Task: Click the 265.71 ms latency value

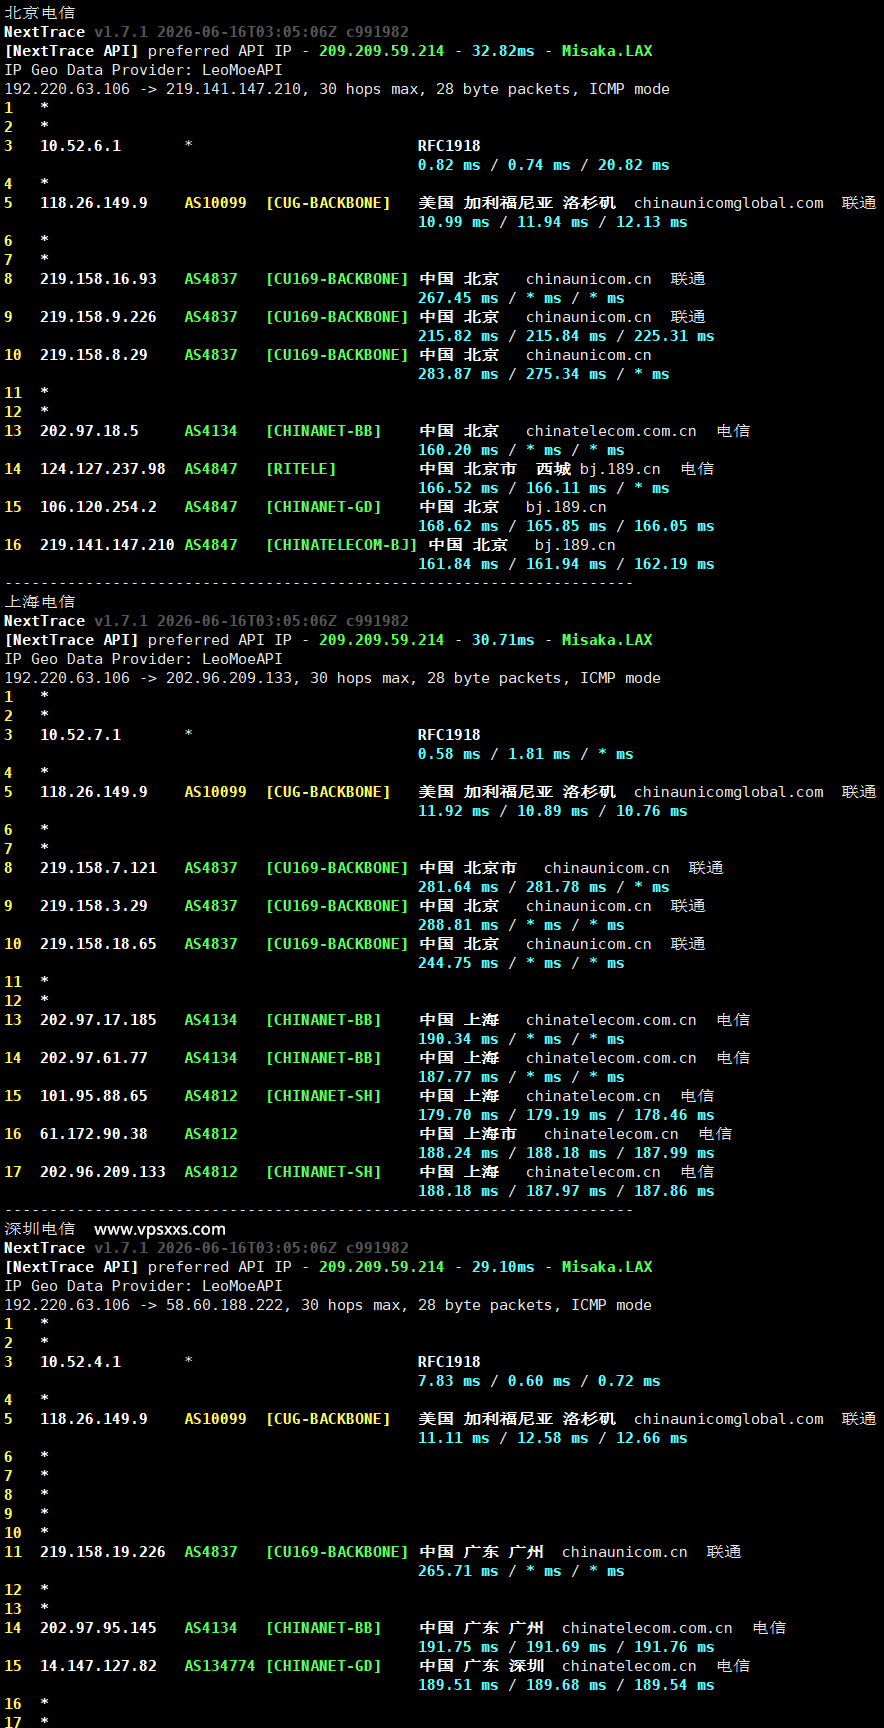Action: (x=458, y=1571)
